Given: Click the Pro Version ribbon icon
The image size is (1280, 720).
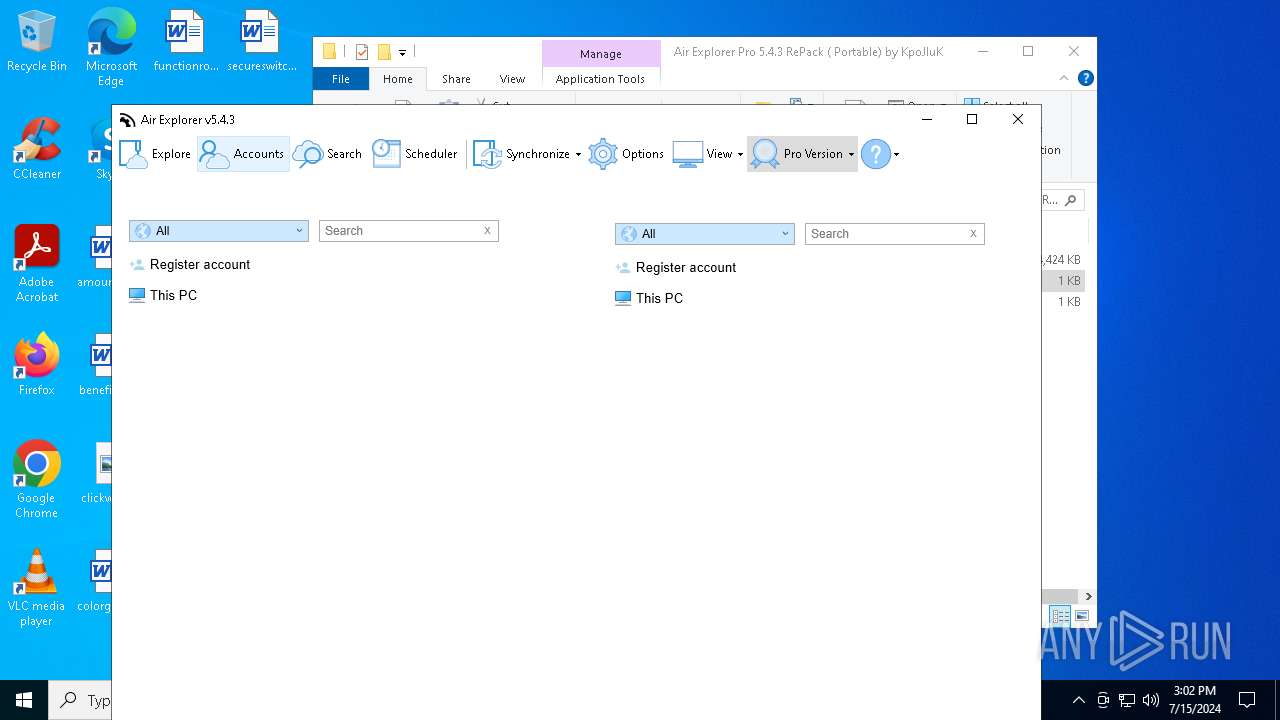Looking at the screenshot, I should (765, 154).
